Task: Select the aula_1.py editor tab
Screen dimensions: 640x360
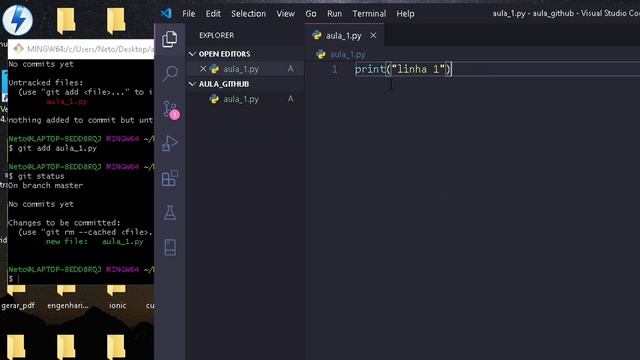Action: pyautogui.click(x=344, y=36)
